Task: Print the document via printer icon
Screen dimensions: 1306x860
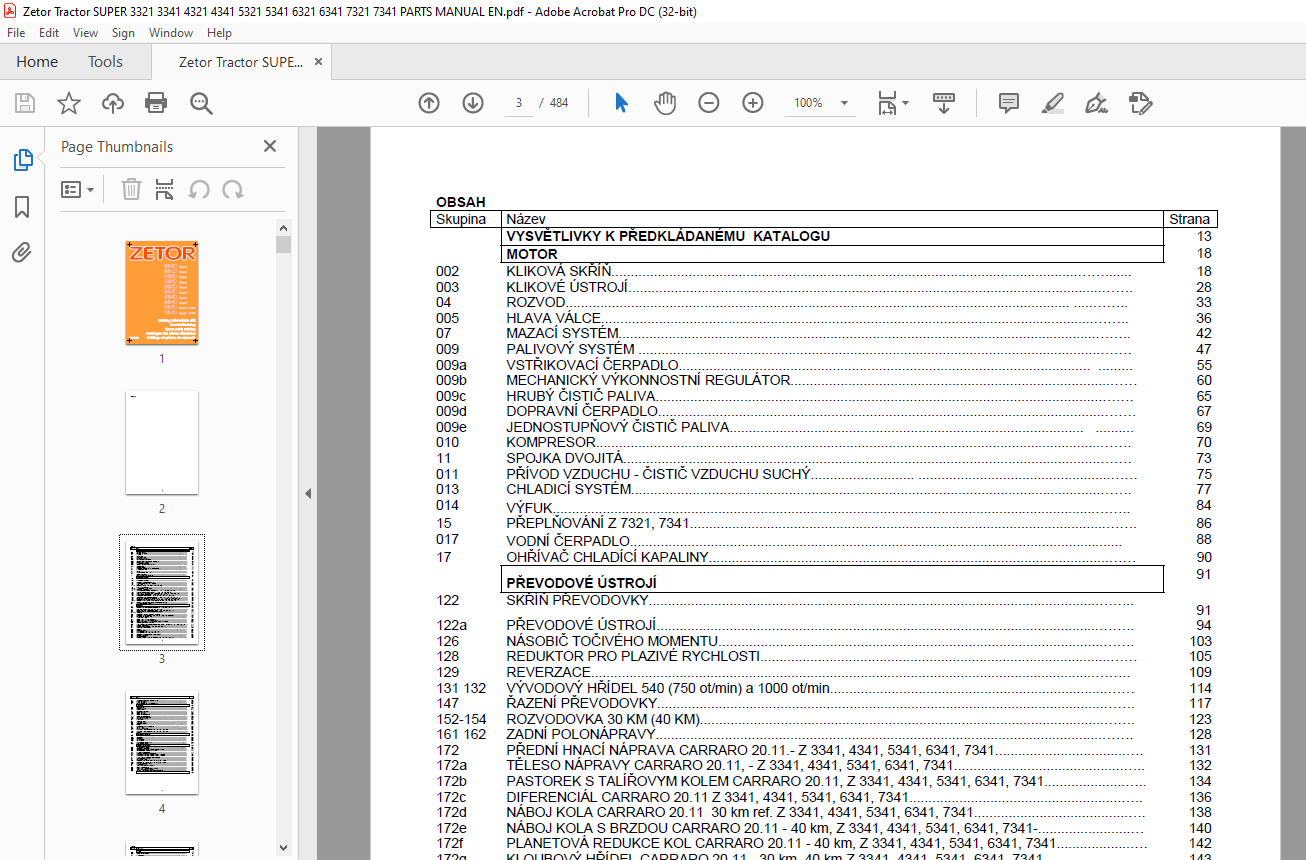Action: 156,103
